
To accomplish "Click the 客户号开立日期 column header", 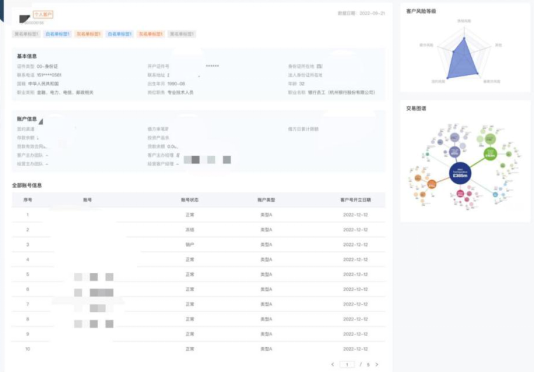I will click(x=356, y=200).
